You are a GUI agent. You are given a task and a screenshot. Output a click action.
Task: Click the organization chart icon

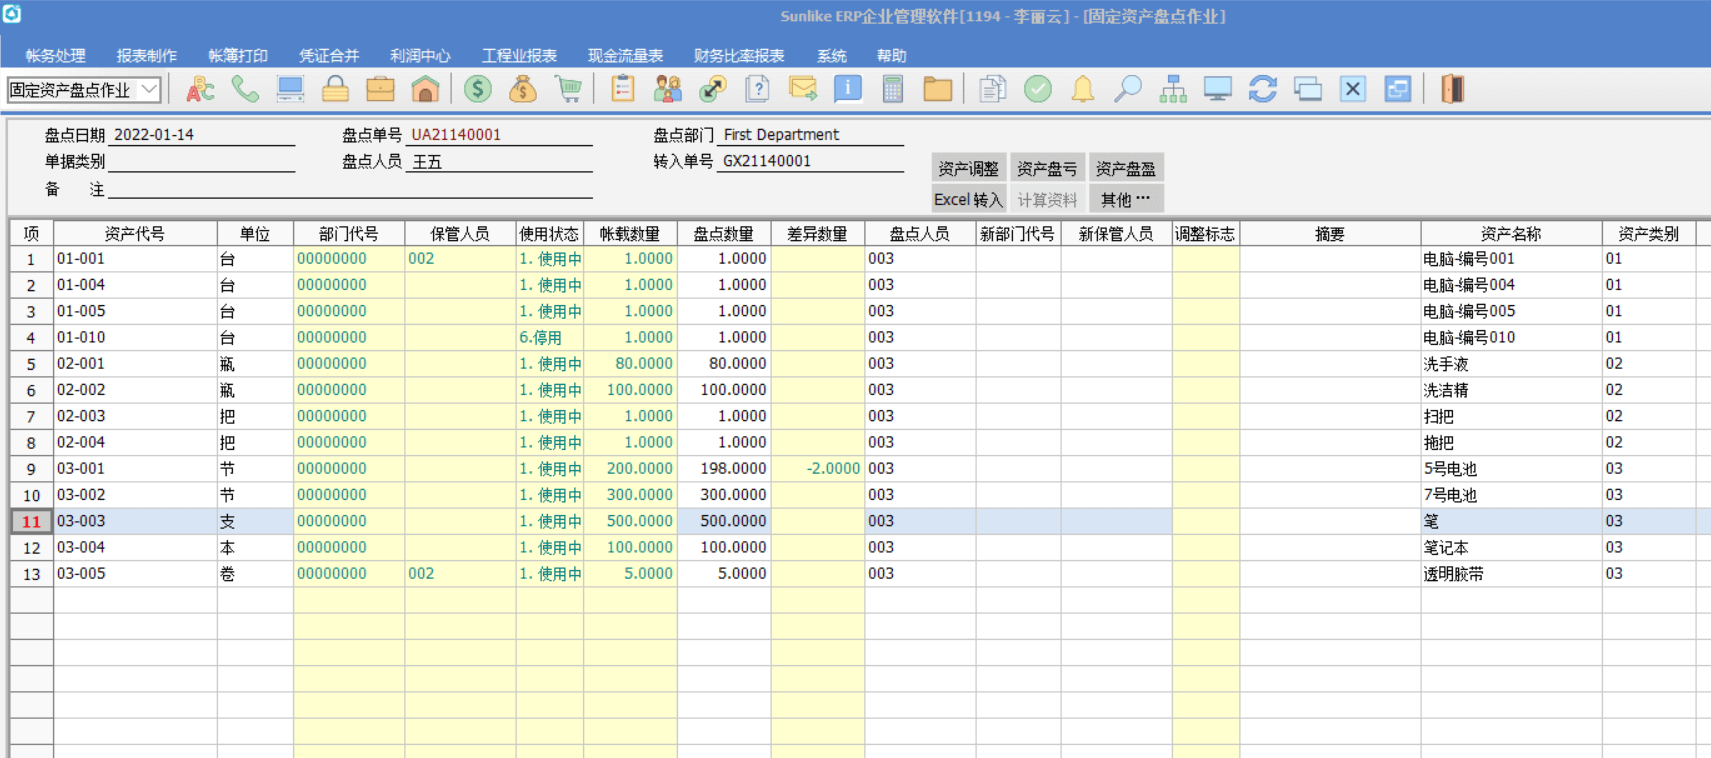coord(1172,89)
